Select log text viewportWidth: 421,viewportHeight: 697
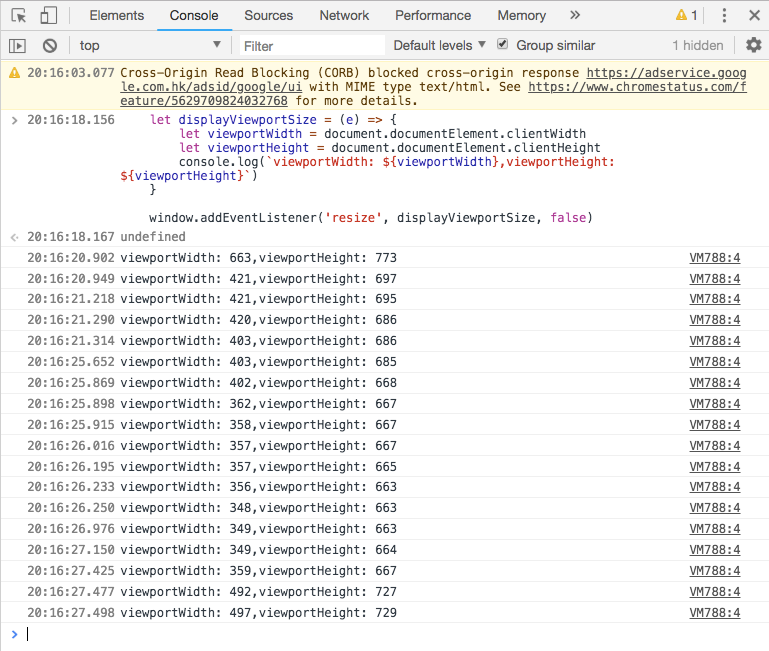The image size is (769, 651). [x=258, y=279]
